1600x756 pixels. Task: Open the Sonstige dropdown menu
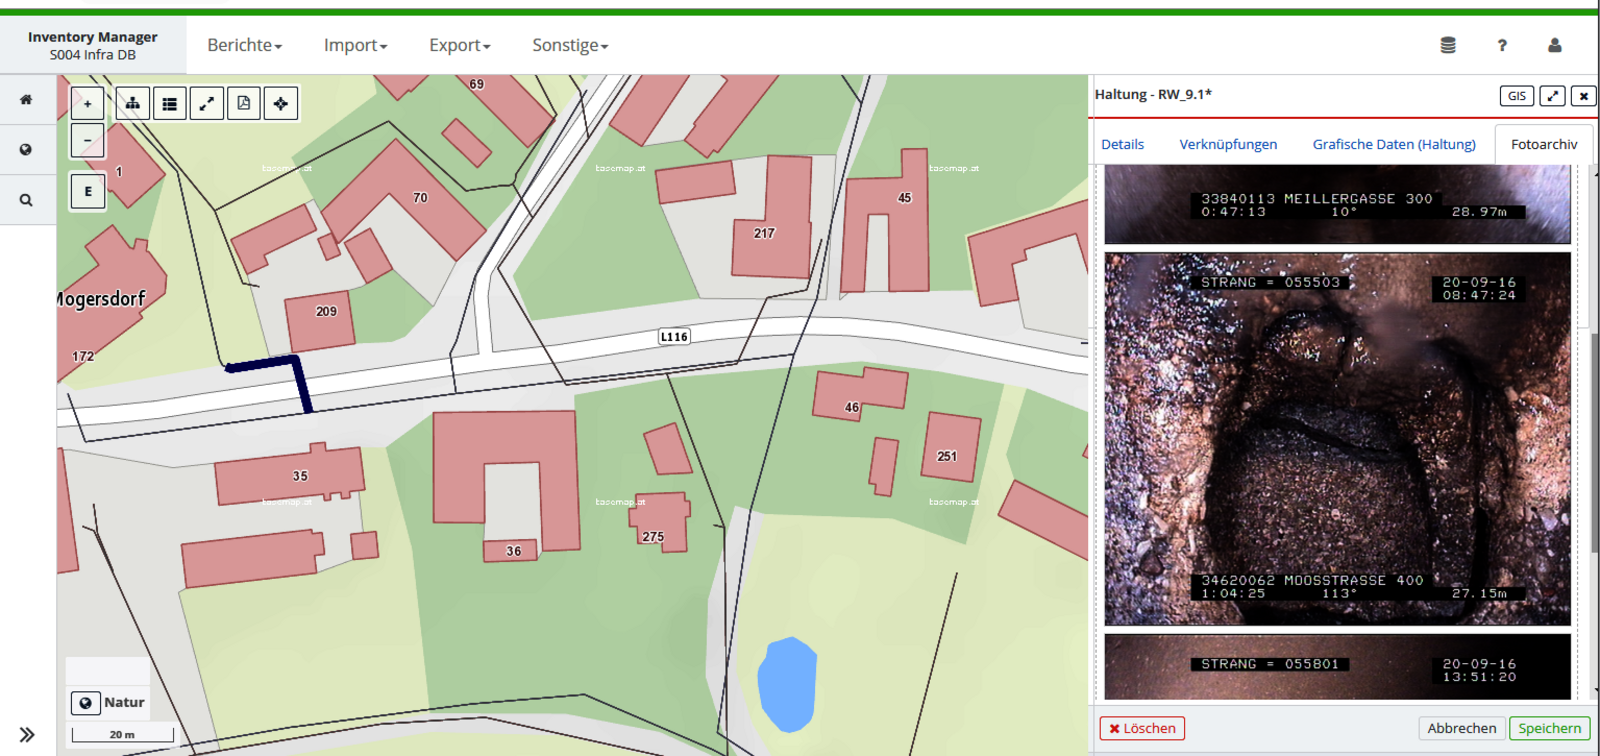(569, 45)
